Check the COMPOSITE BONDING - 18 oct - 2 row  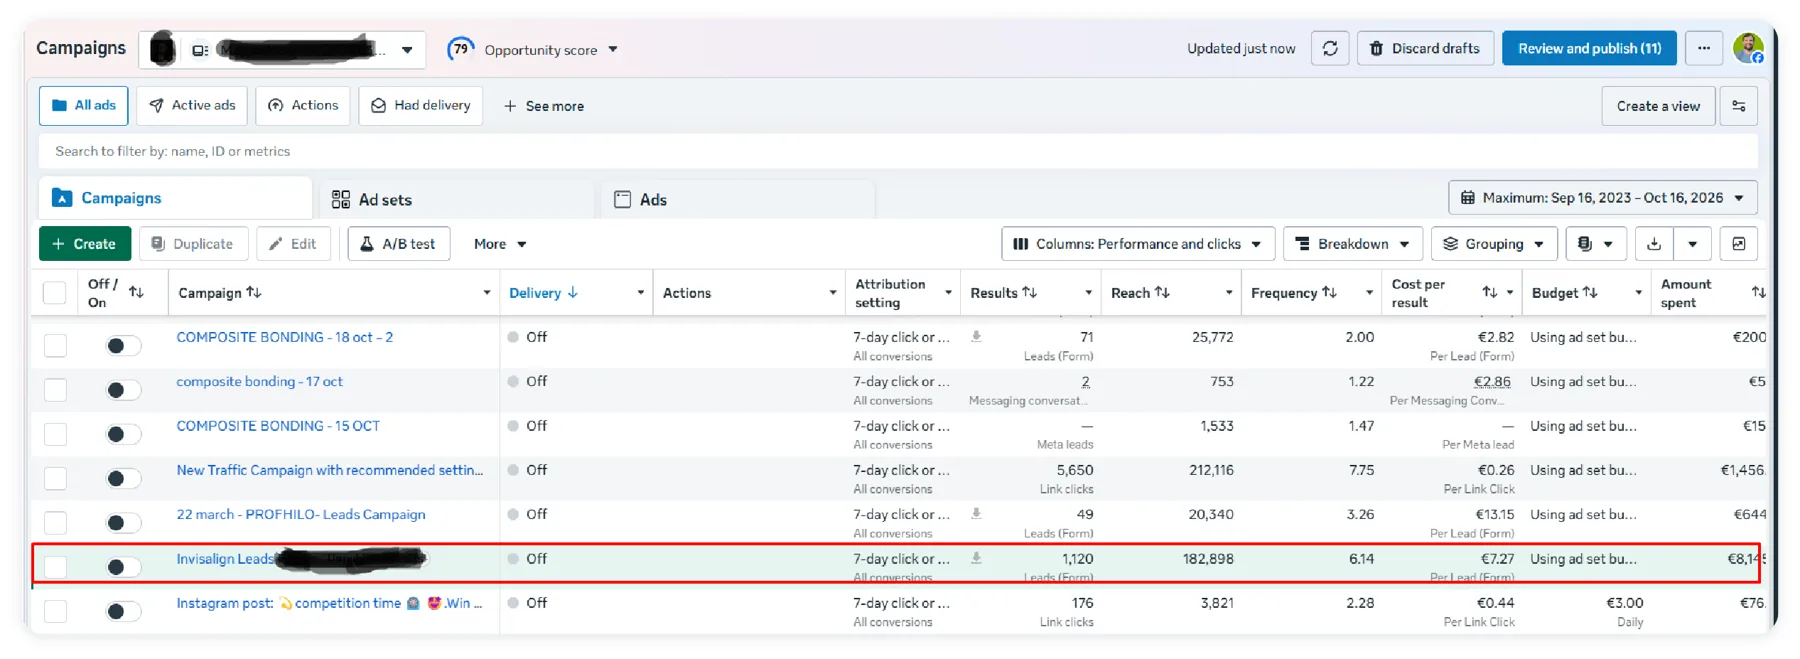tap(55, 345)
